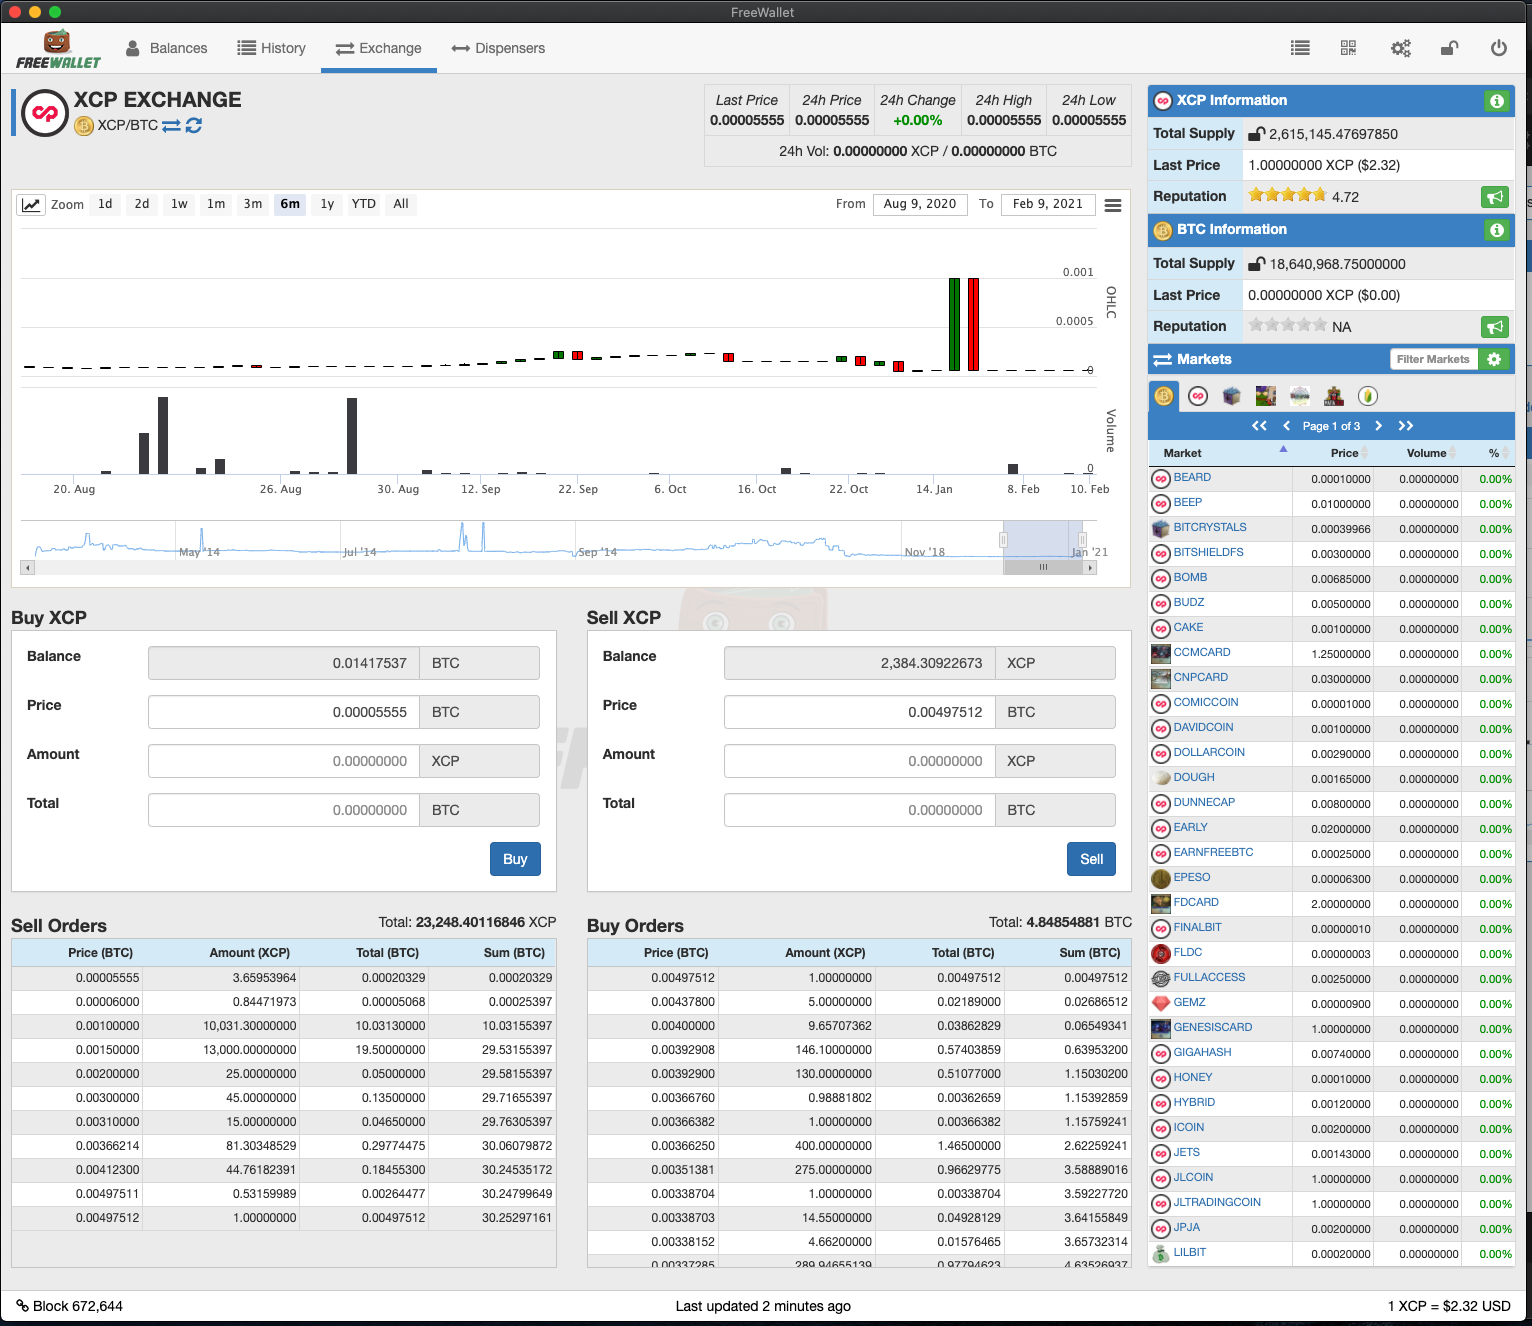Screen dimensions: 1532x1326
Task: Select the Mafia Wars market tab icon
Action: (x=1334, y=396)
